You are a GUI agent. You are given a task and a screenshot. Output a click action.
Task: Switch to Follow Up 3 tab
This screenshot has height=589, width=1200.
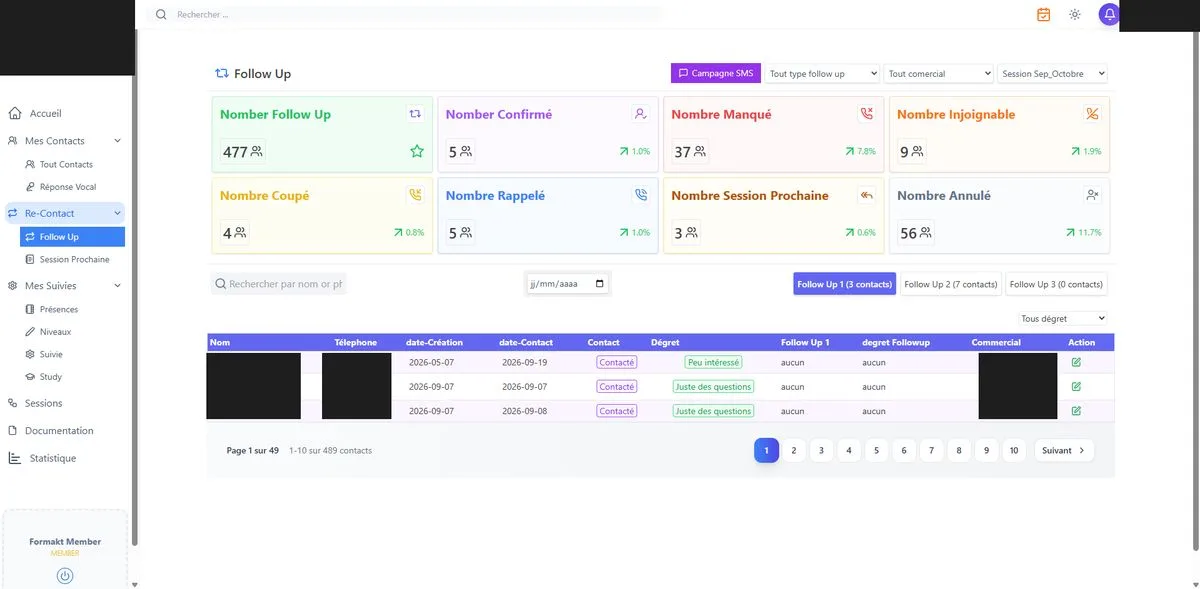[1056, 284]
